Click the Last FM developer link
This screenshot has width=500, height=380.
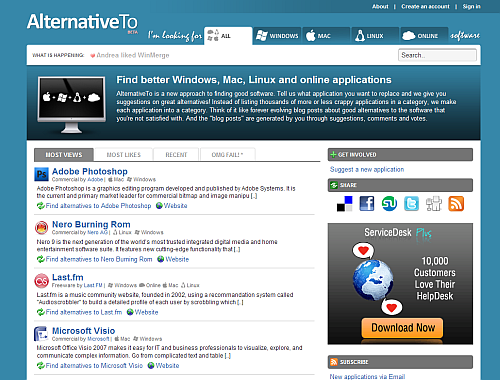tap(93, 285)
